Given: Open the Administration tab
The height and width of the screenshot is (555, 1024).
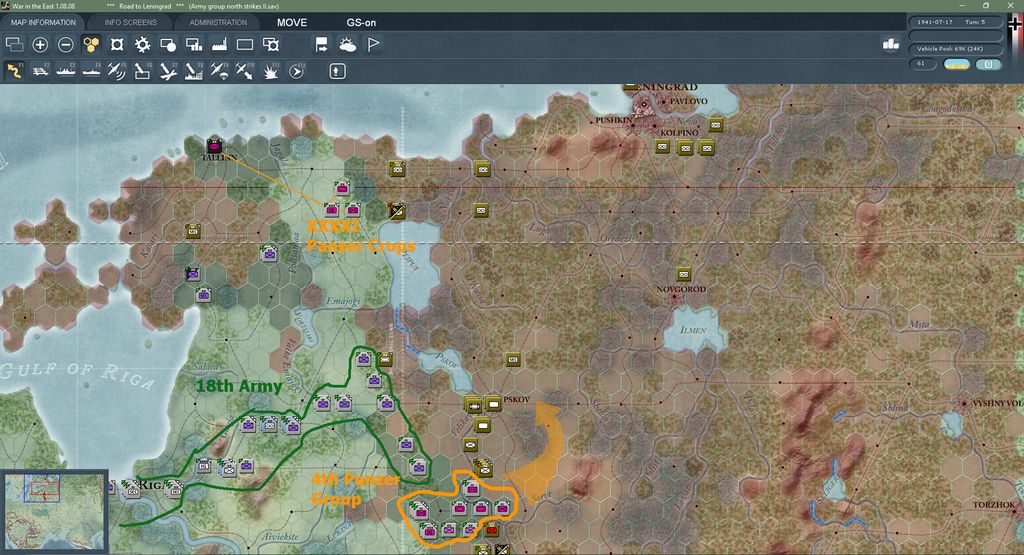Looking at the screenshot, I should 218,22.
